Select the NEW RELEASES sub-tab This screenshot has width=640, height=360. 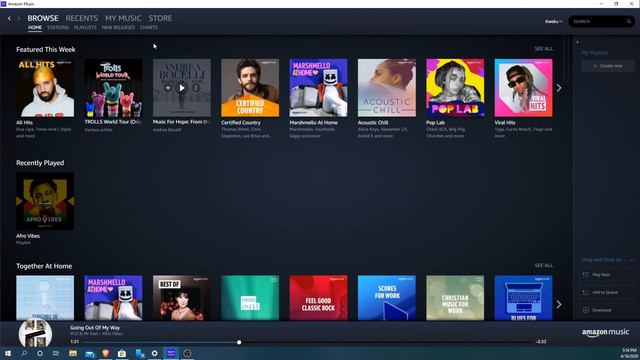pos(118,28)
